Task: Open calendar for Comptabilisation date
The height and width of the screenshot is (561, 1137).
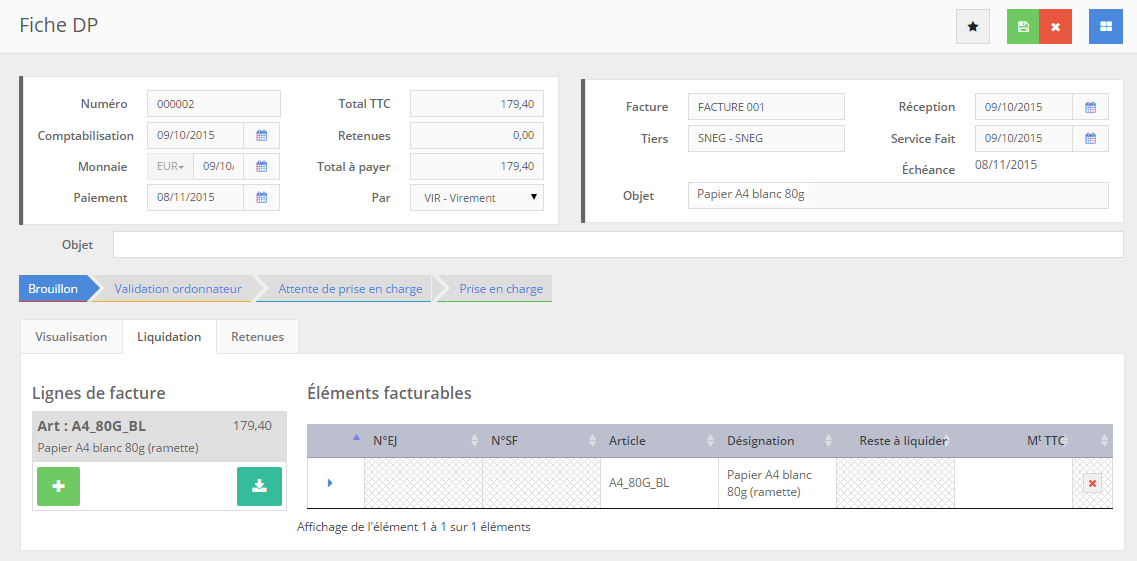Action: coord(261,136)
